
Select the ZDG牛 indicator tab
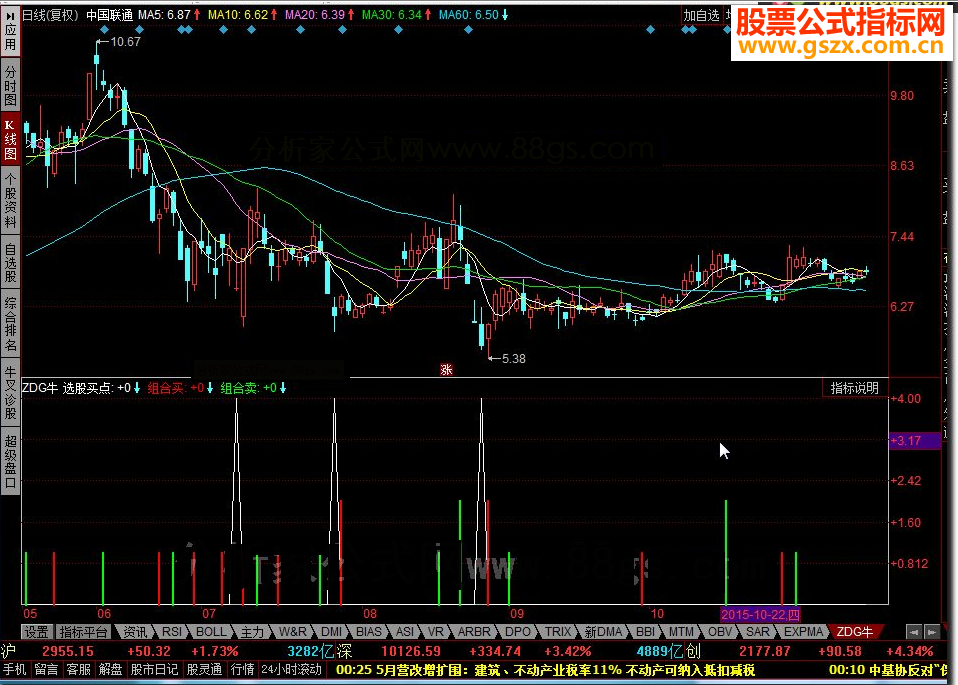click(855, 632)
